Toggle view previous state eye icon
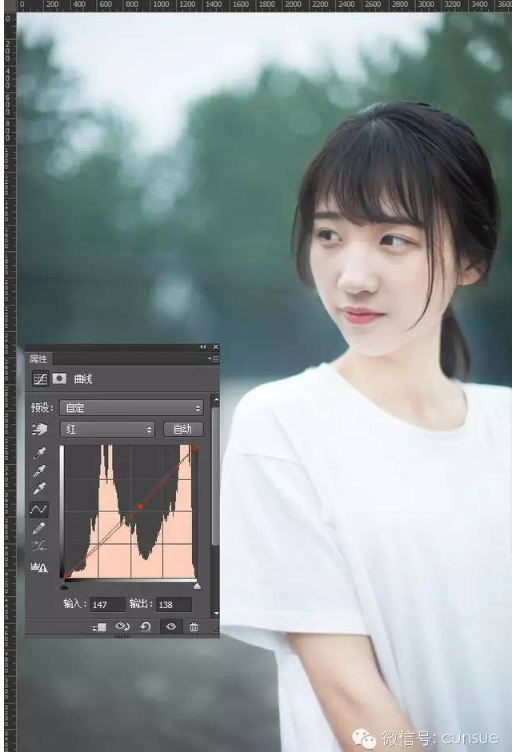Viewport: 512px width, 752px height. pos(122,627)
